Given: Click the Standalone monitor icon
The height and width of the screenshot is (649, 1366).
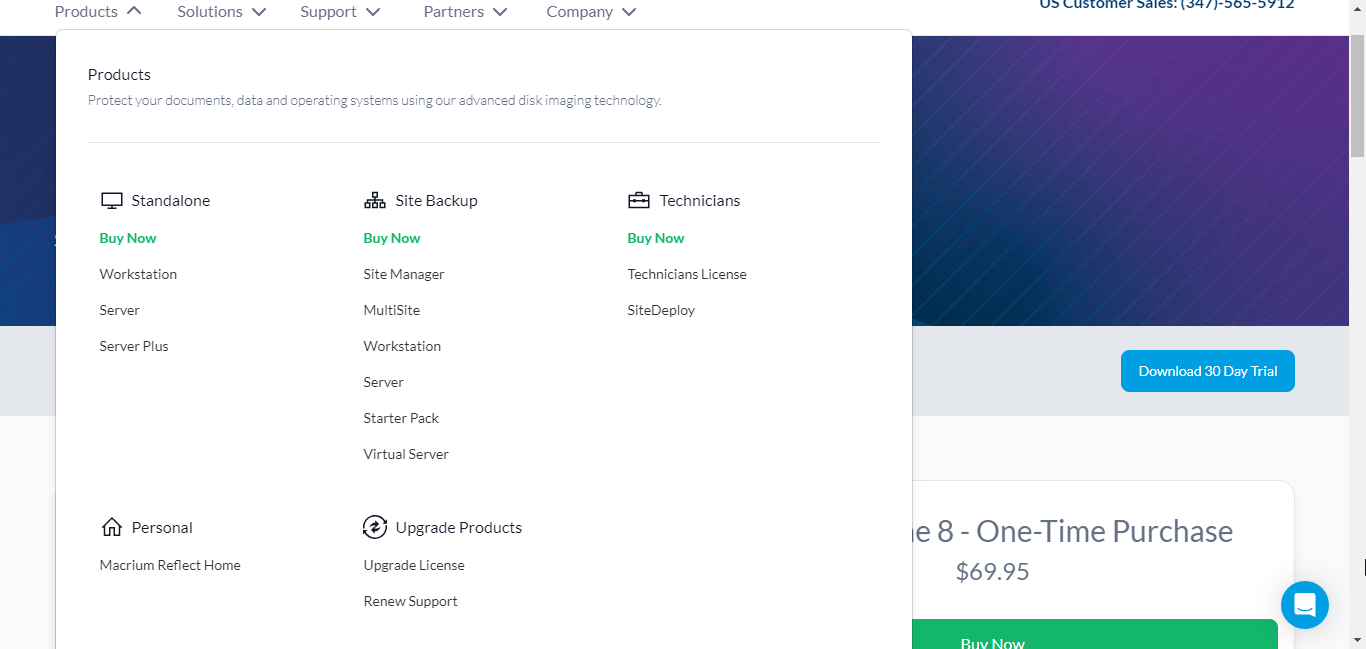Looking at the screenshot, I should (111, 200).
